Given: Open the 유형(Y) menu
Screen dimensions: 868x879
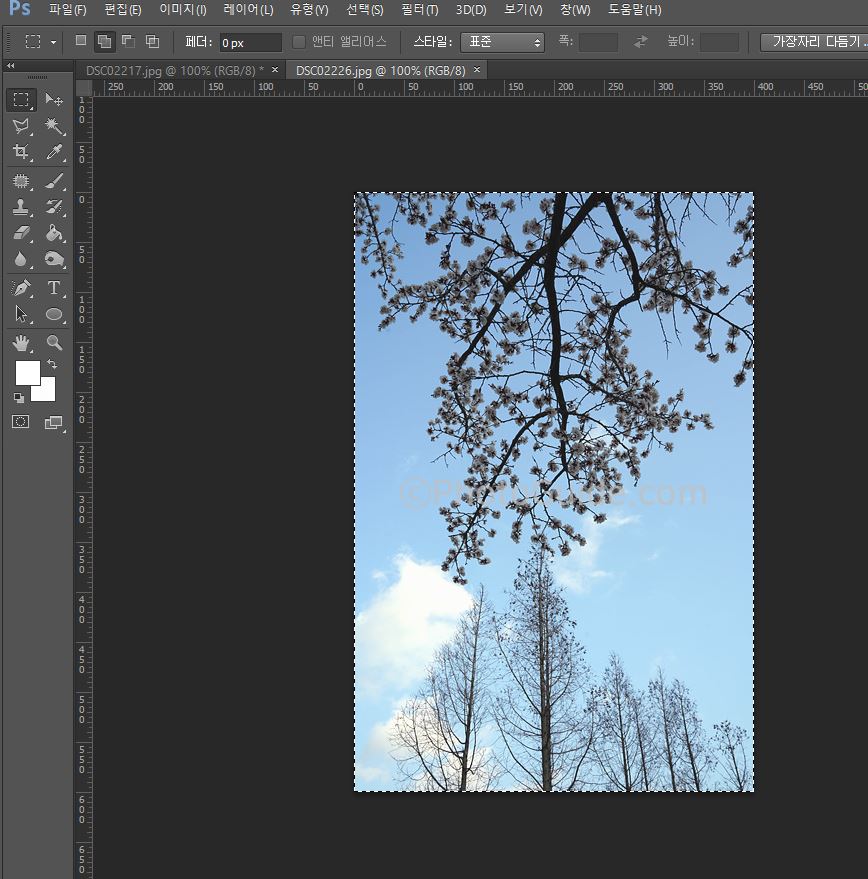Looking at the screenshot, I should click(x=309, y=10).
